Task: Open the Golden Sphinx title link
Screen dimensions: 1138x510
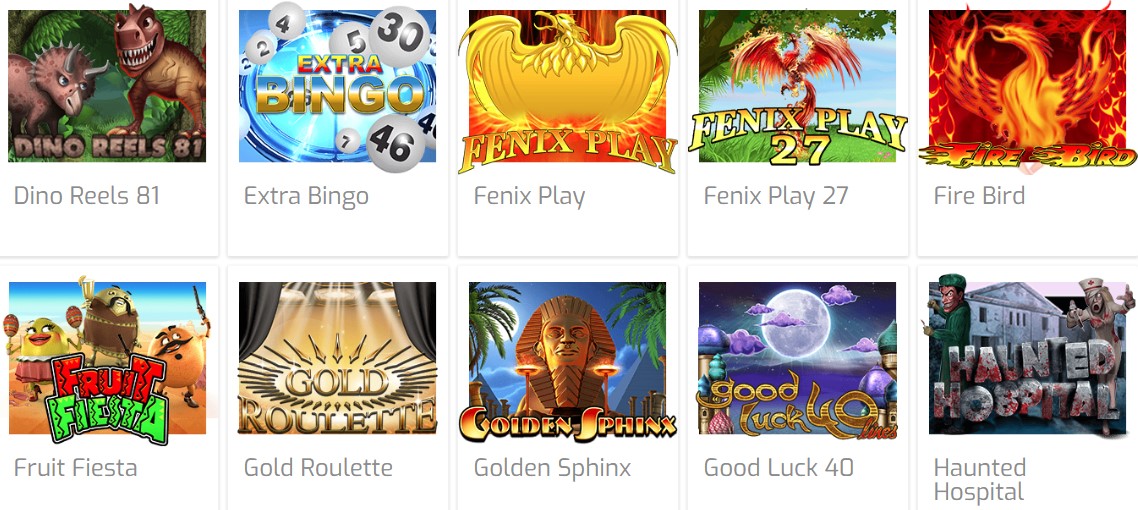Action: 552,469
